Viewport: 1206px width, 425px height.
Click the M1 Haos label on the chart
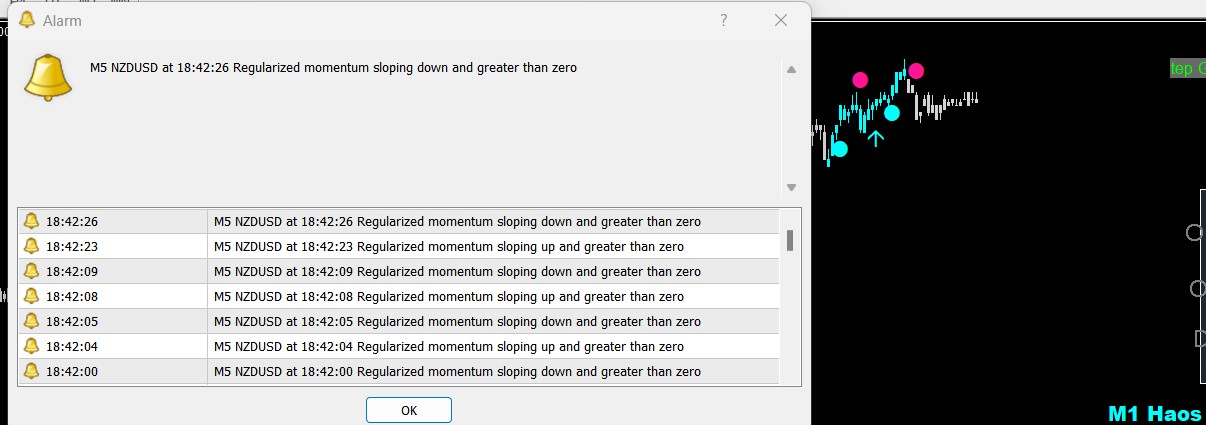pos(1155,413)
